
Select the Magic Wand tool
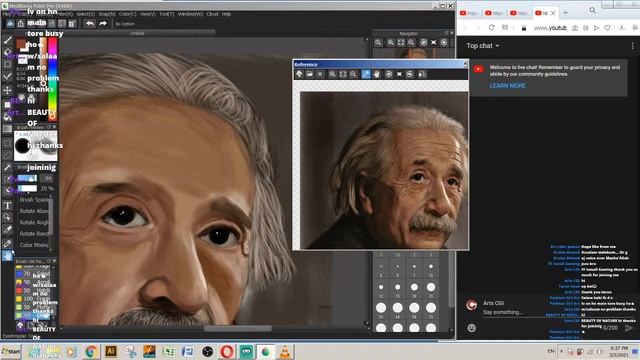tap(7, 168)
